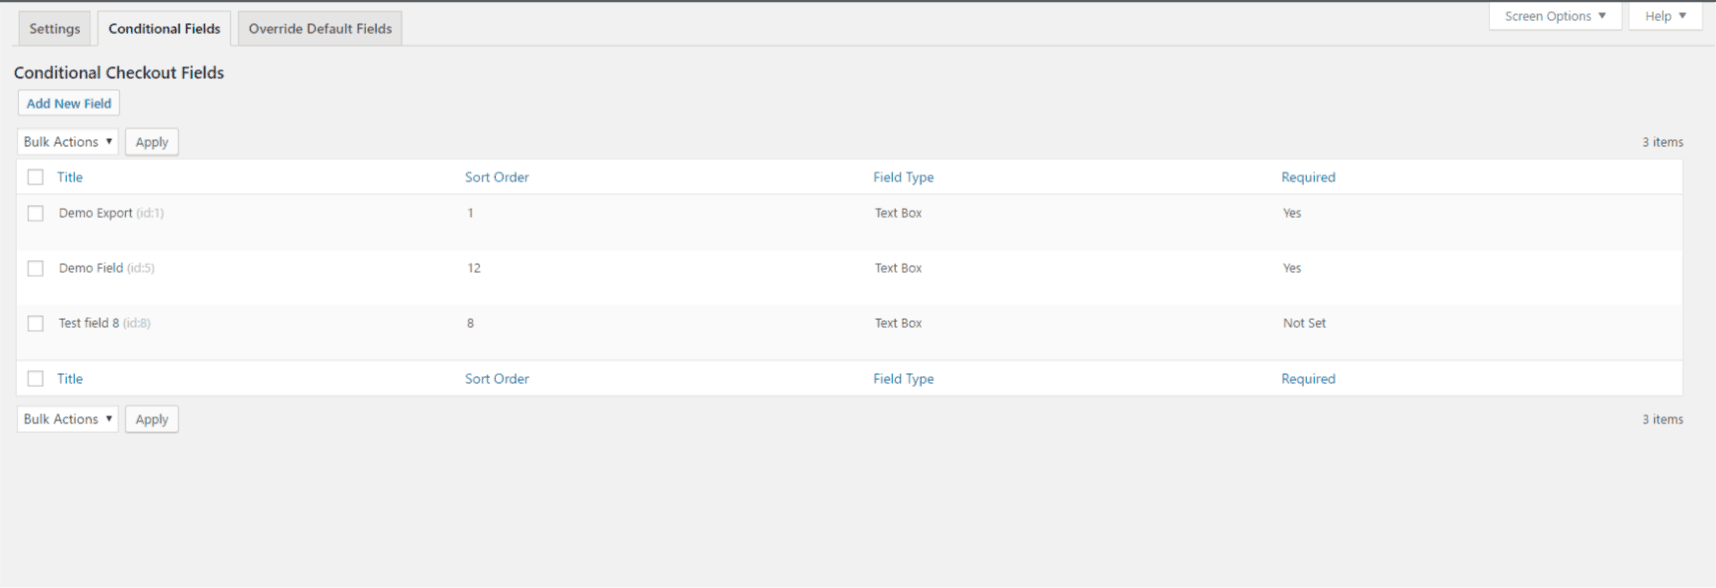Sort by Field Type header column

903,177
